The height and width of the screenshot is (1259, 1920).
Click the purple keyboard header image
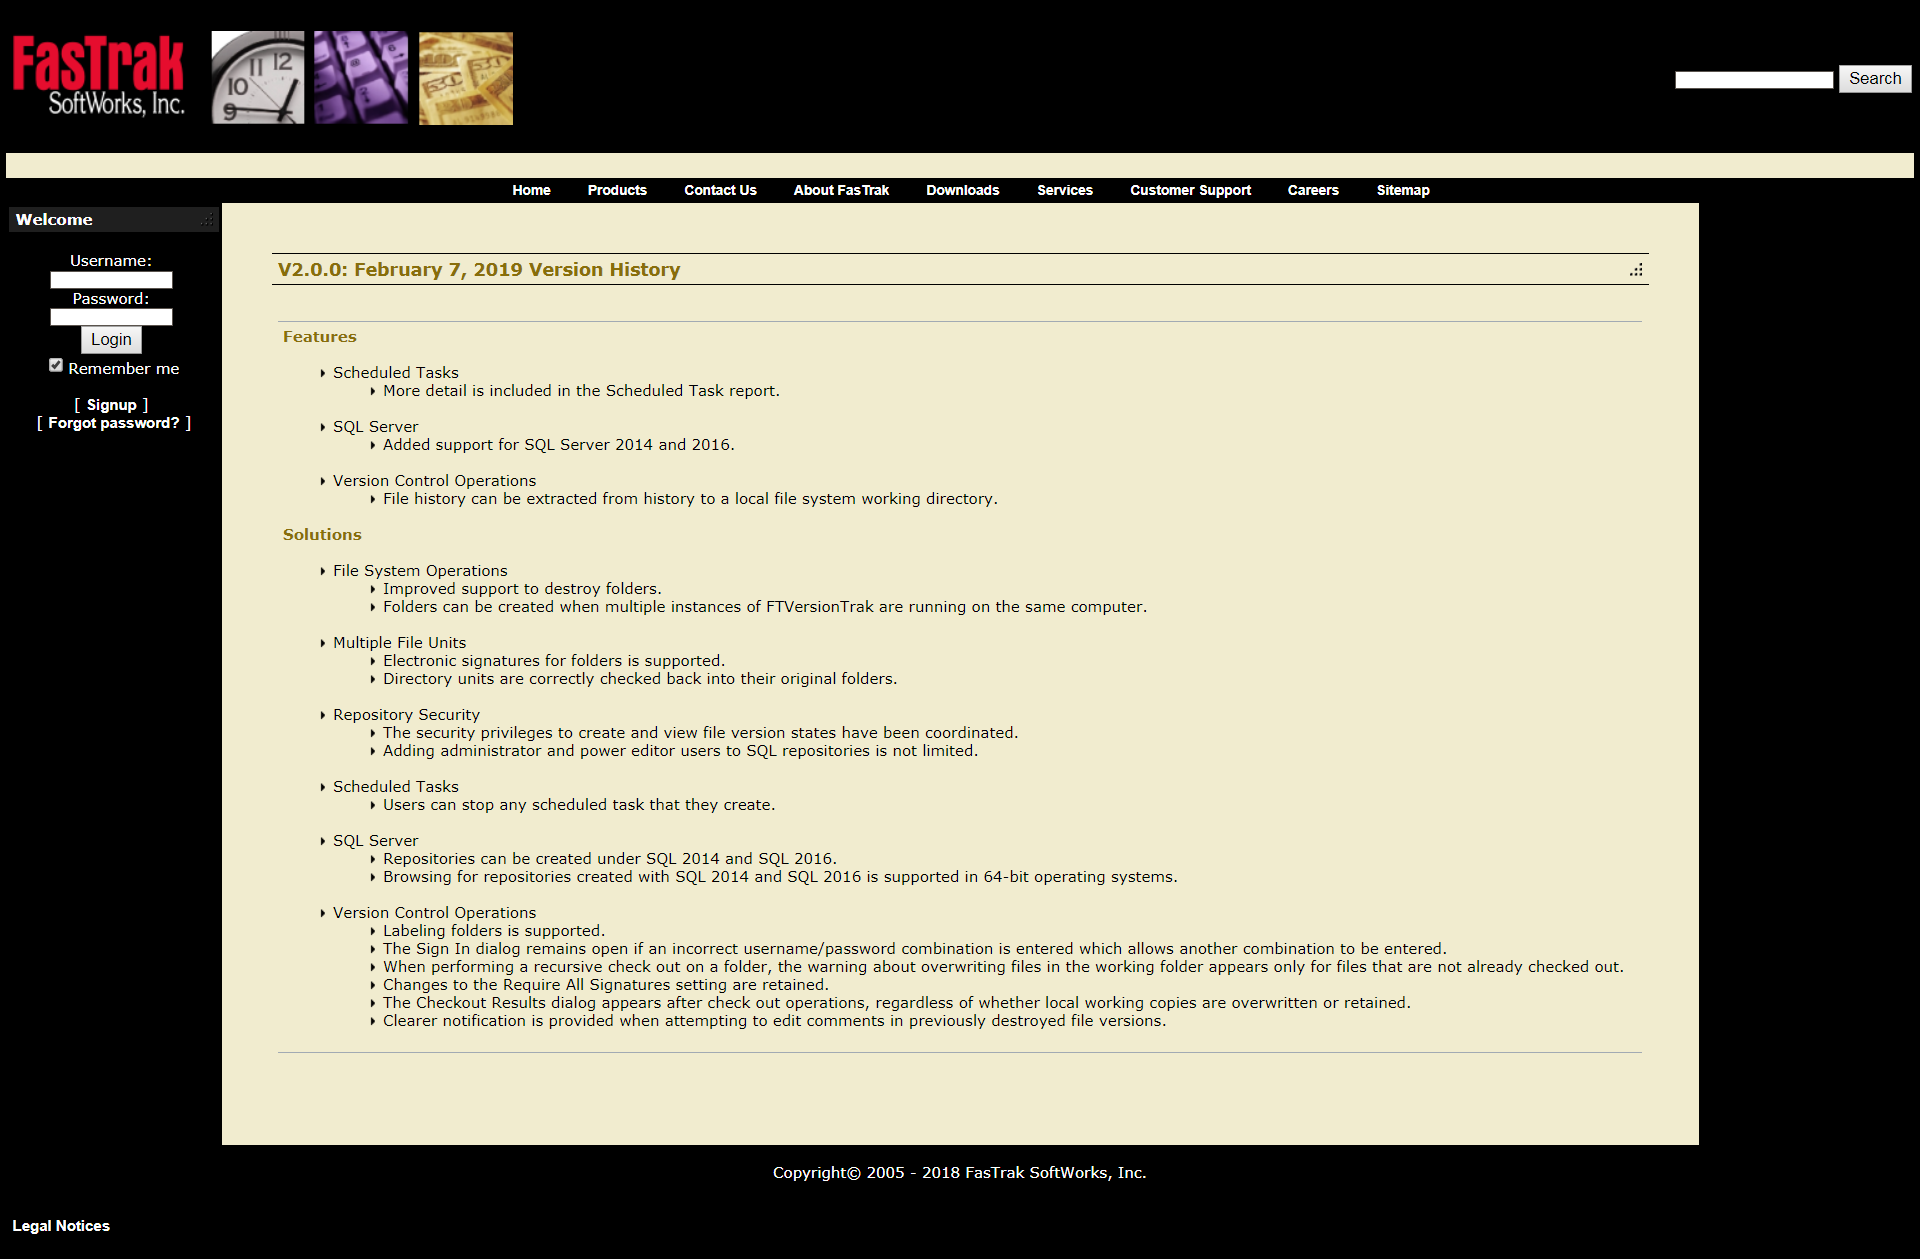pos(361,78)
